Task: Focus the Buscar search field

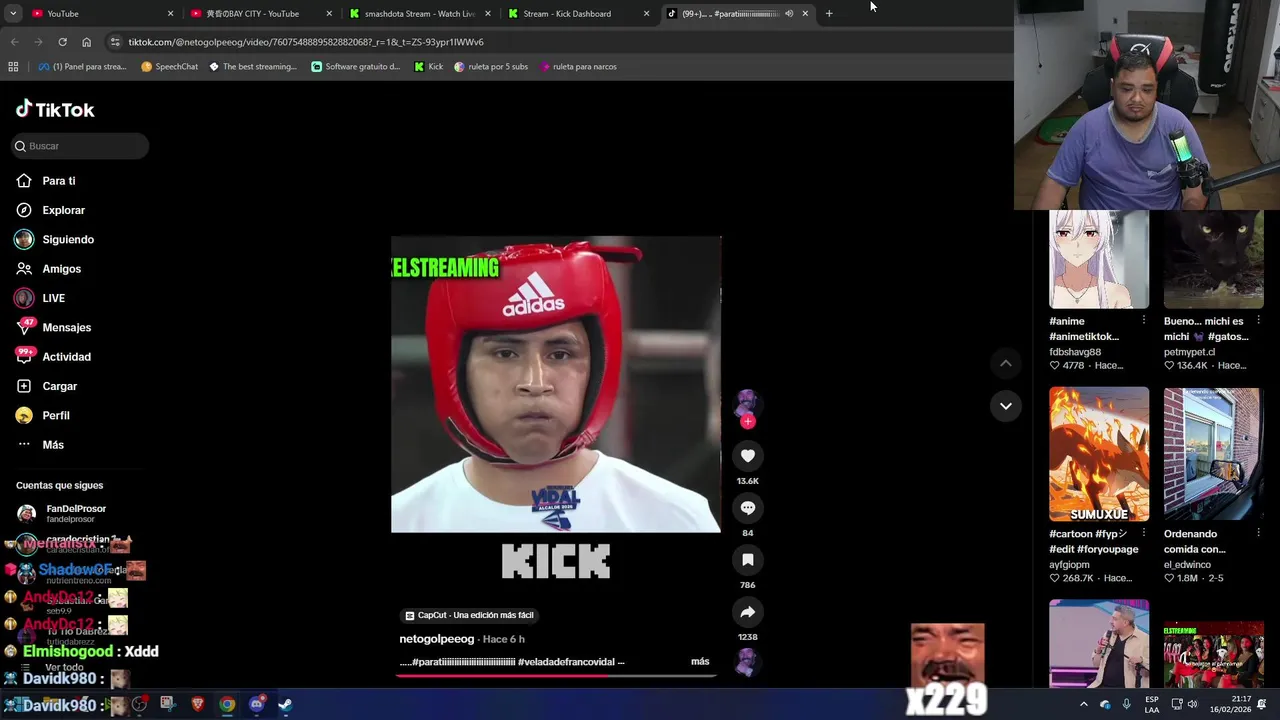Action: (x=80, y=146)
